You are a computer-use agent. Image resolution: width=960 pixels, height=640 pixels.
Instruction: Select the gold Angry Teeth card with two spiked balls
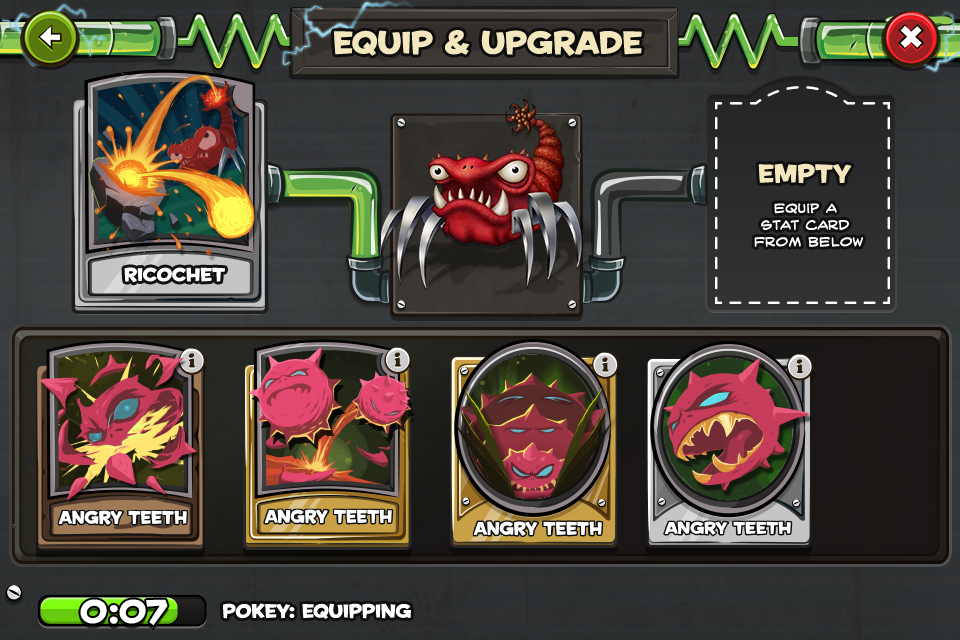327,446
